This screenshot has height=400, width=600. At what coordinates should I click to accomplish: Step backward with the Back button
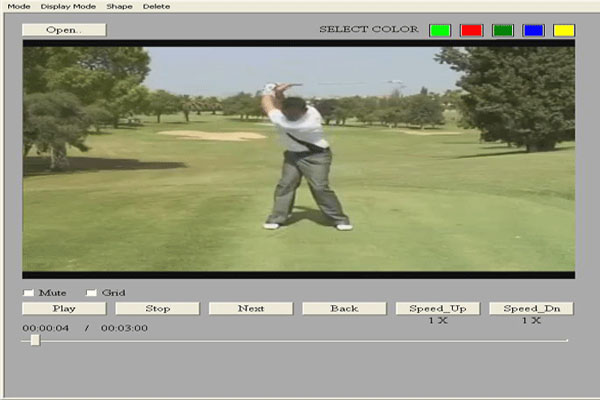344,309
